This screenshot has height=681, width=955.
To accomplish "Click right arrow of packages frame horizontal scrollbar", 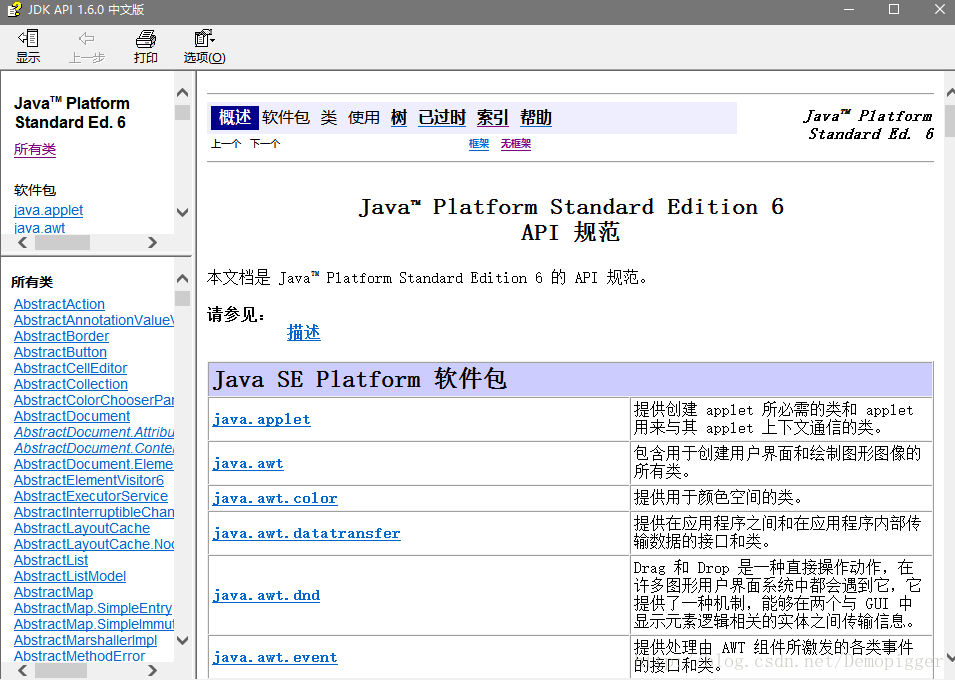I will (152, 242).
